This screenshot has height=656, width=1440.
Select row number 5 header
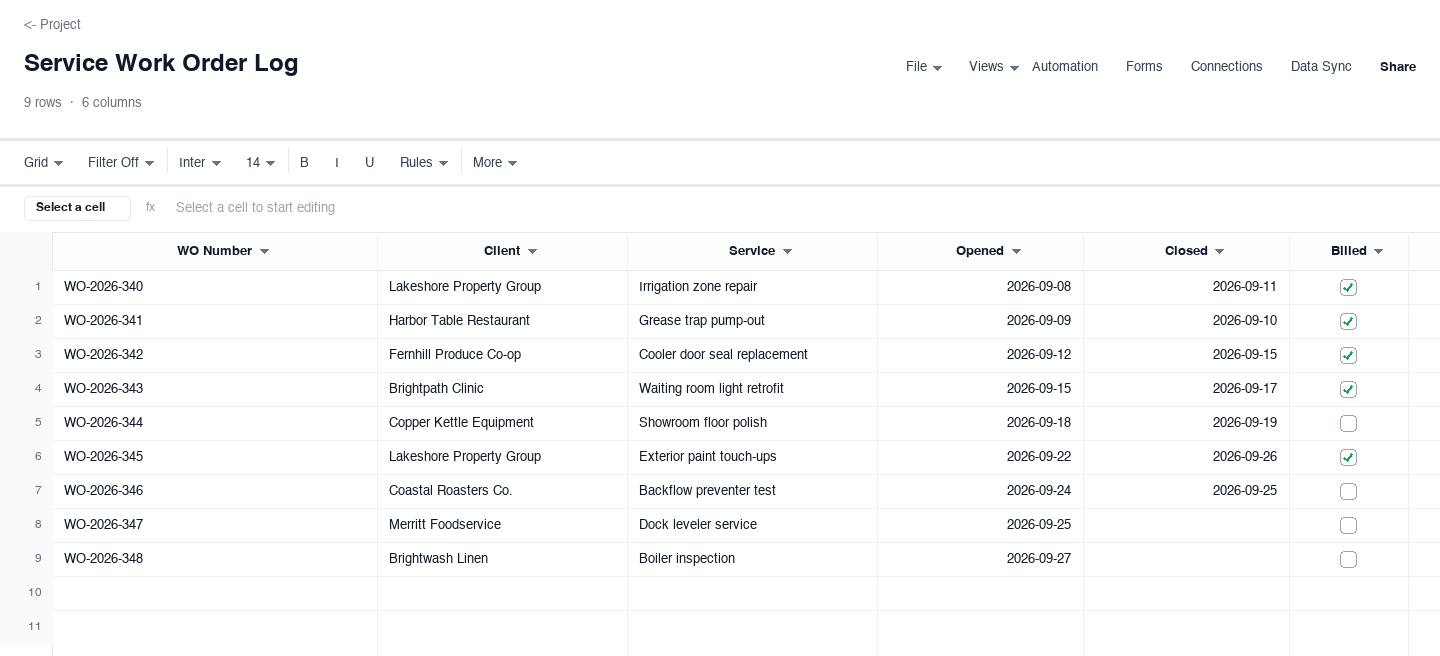(26, 423)
